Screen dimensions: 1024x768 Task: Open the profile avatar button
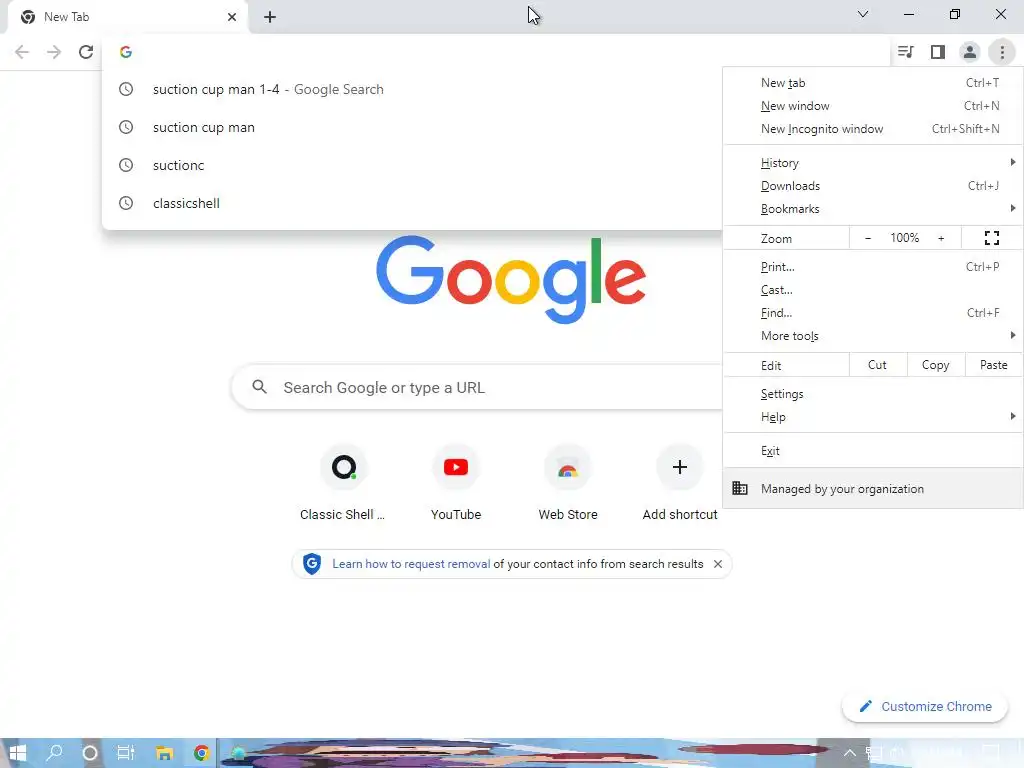pyautogui.click(x=970, y=52)
